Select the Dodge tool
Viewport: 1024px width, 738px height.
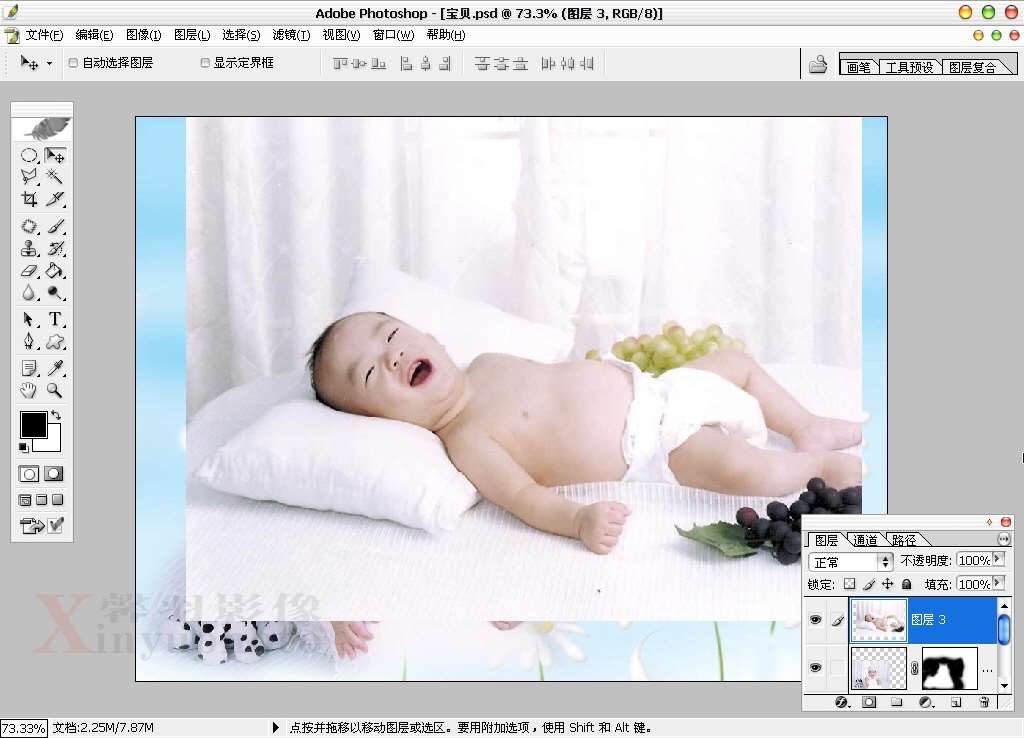[x=55, y=293]
